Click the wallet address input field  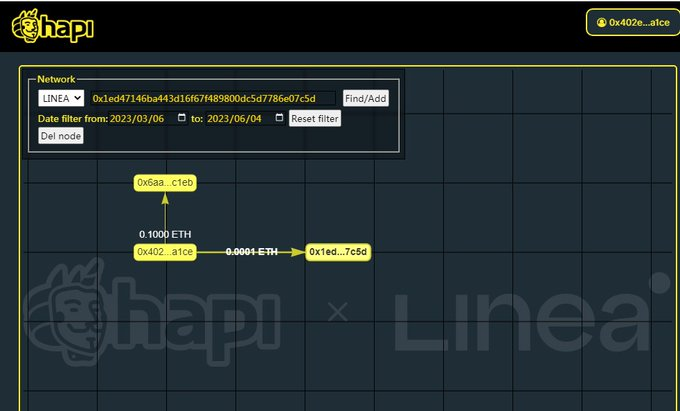click(x=212, y=98)
